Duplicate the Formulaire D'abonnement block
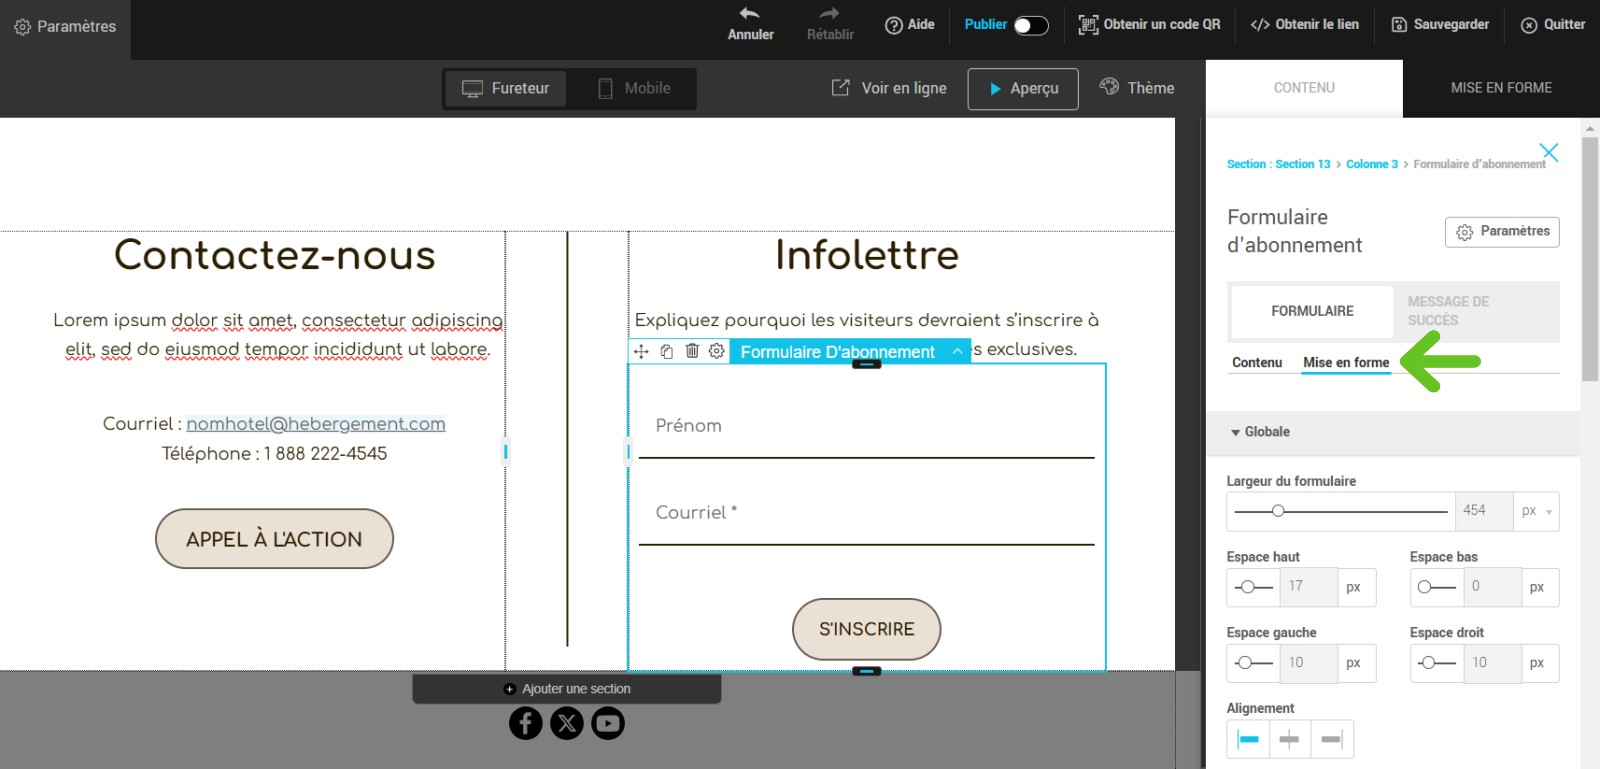 tap(667, 351)
